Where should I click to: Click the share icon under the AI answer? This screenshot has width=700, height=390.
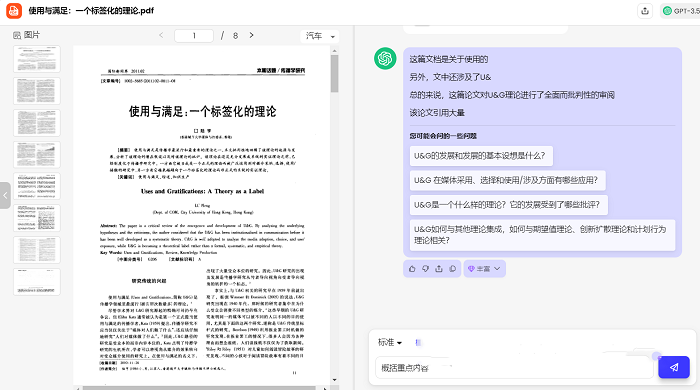click(x=439, y=269)
